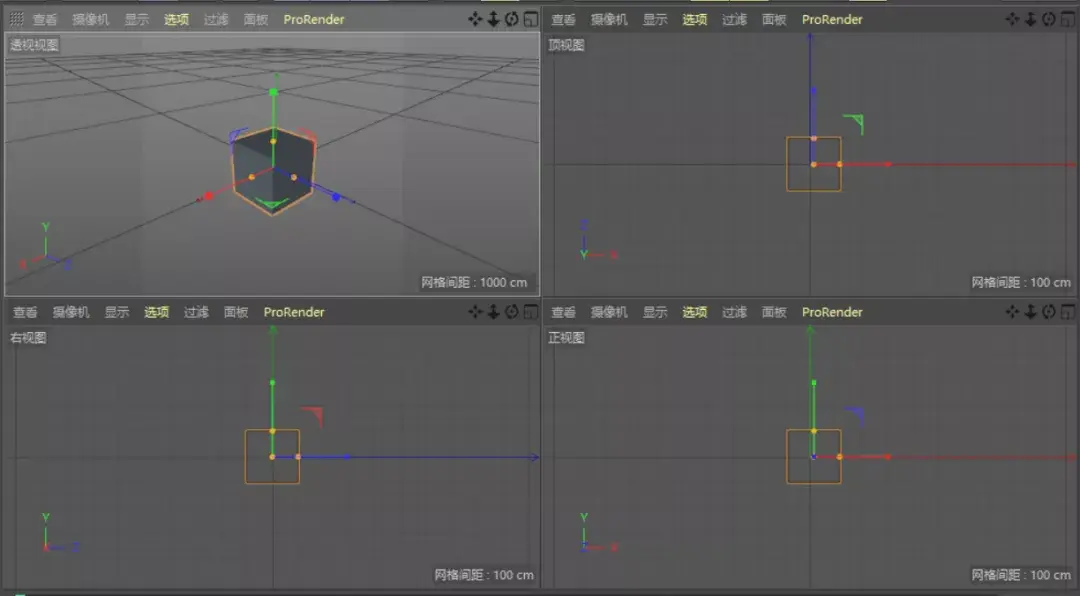Open the 显示 menu in the right view
The width and height of the screenshot is (1080, 596).
(x=116, y=312)
